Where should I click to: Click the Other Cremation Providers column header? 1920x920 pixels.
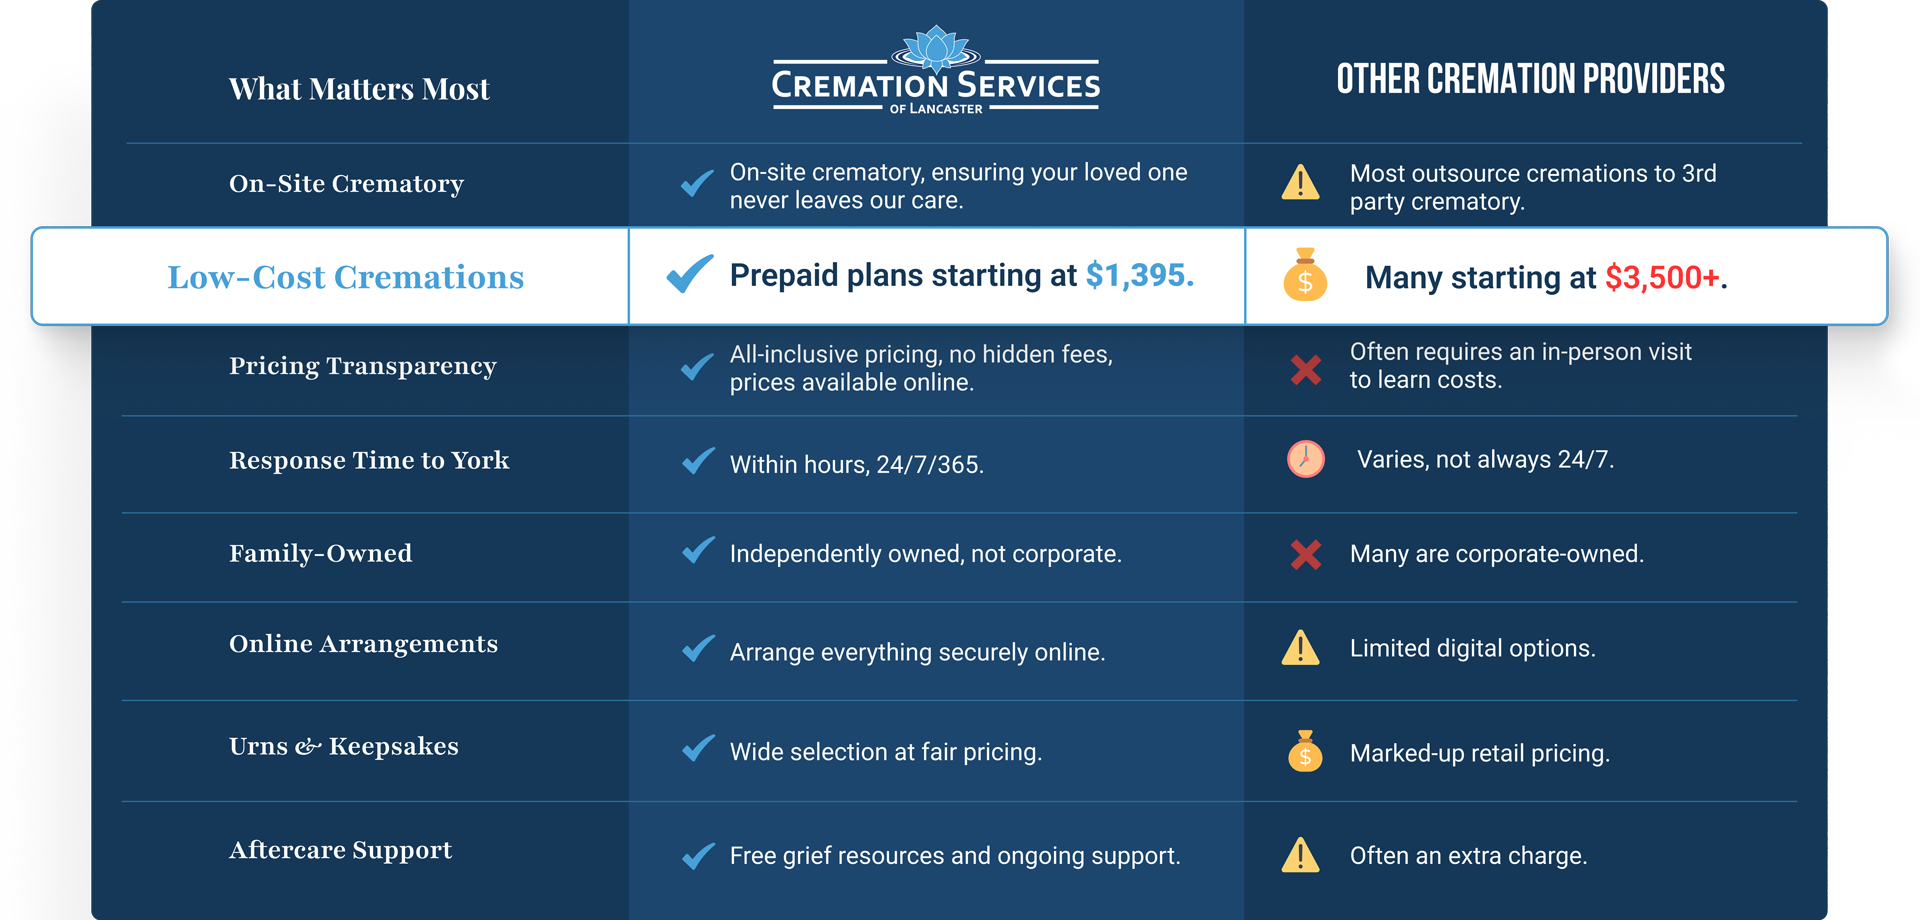click(1530, 79)
